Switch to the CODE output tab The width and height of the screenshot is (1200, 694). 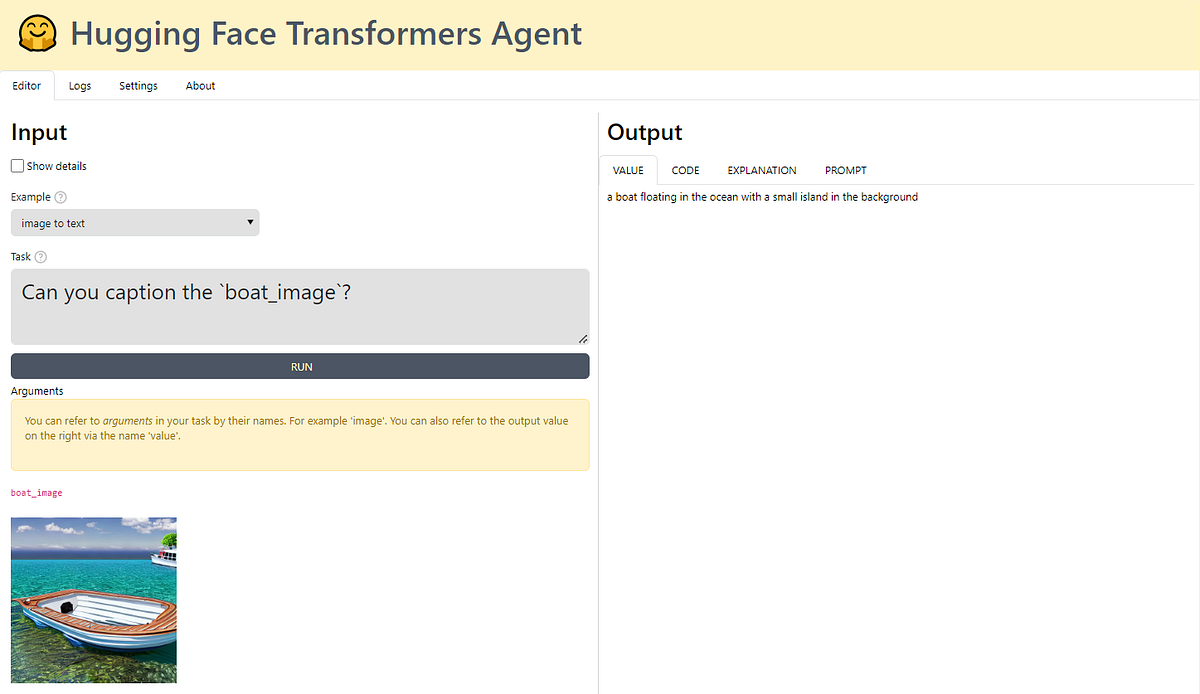coord(685,170)
